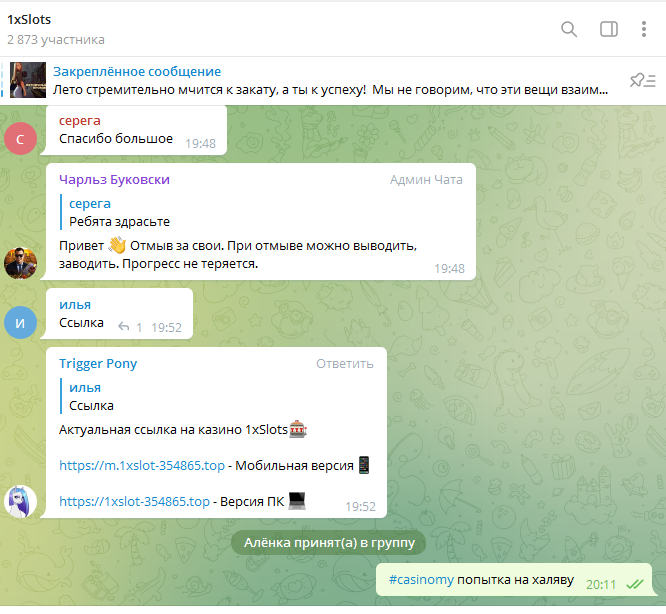Click the 'Алёнка принят(а) в группу' service message

pos(329,543)
